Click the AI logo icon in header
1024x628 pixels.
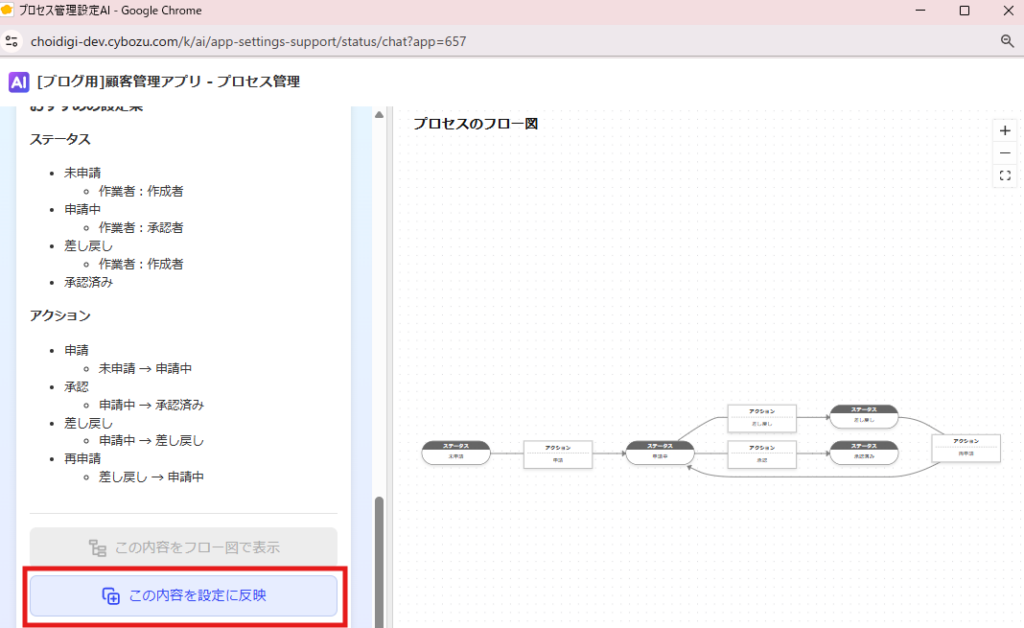pos(19,82)
